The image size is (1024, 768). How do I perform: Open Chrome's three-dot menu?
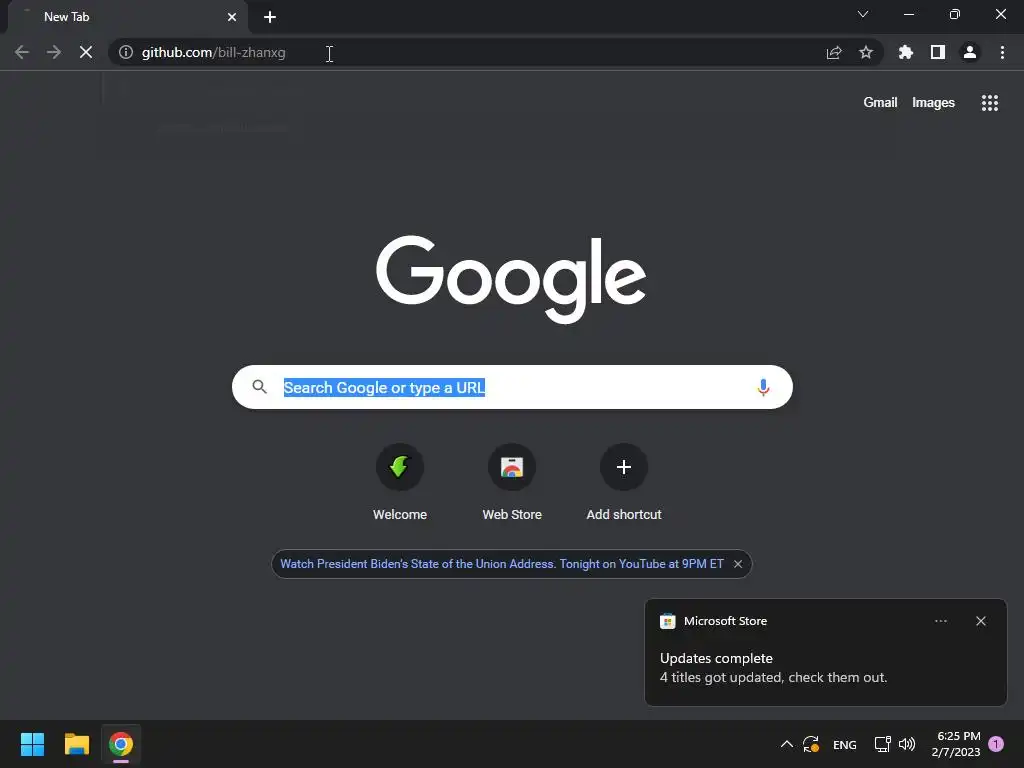click(1002, 52)
